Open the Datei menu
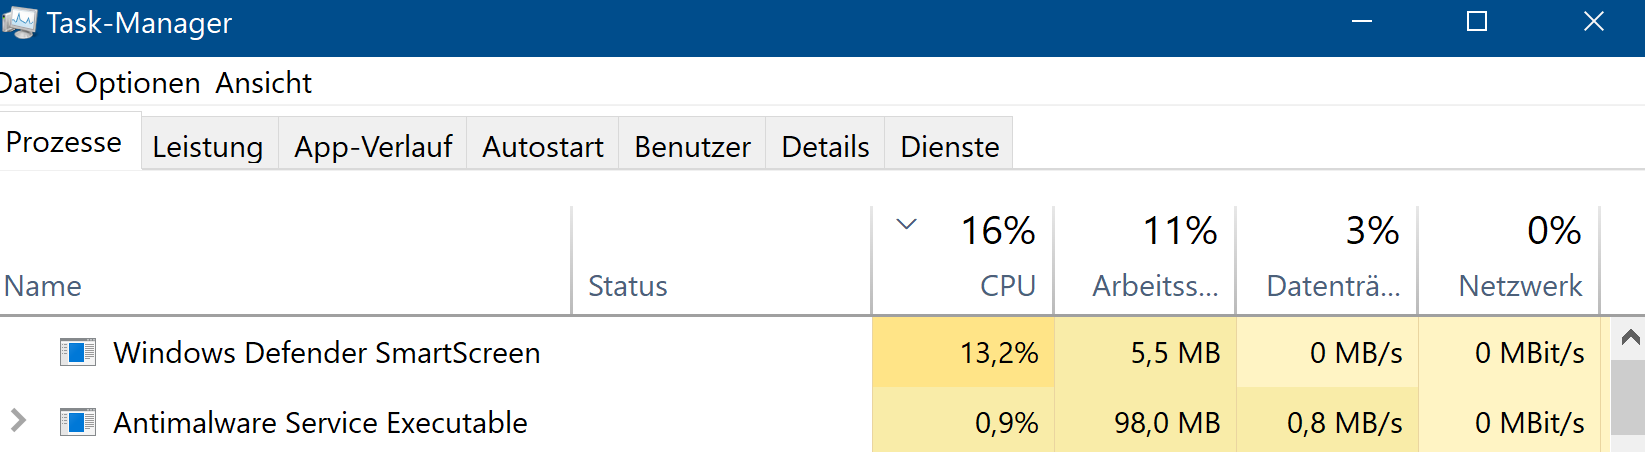The height and width of the screenshot is (452, 1645). (30, 83)
